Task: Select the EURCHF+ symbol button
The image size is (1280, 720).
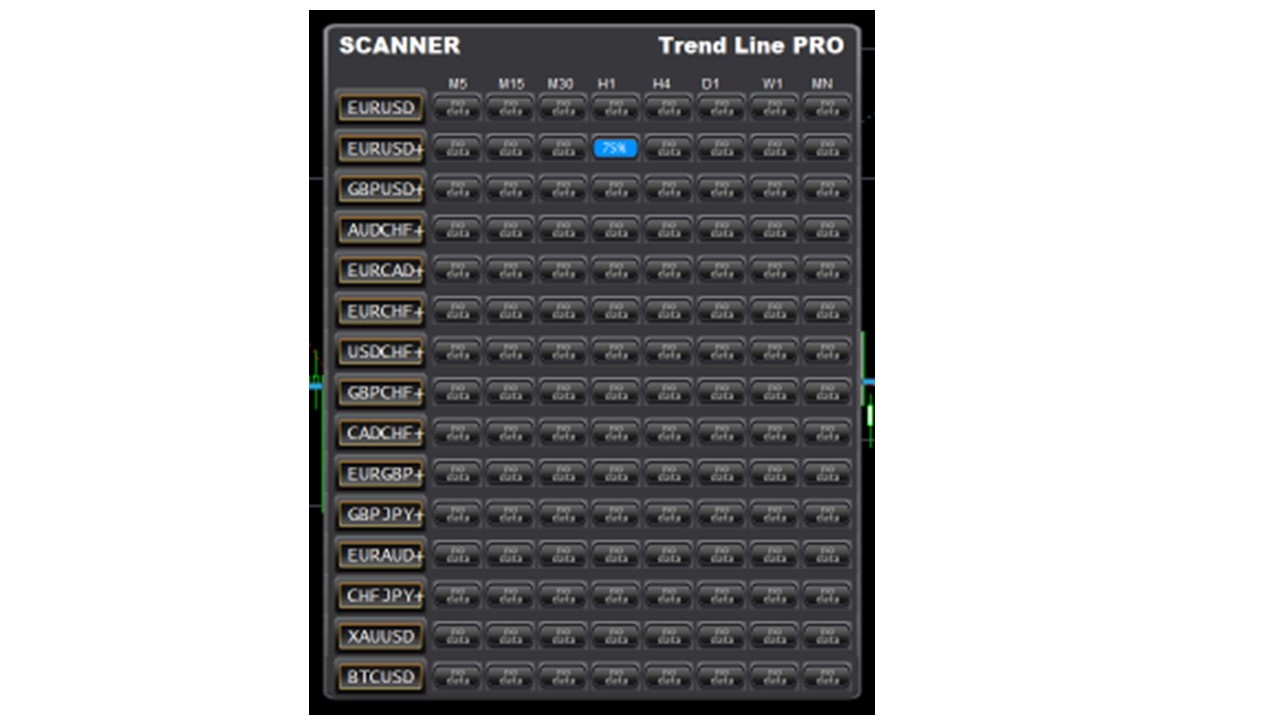Action: click(x=380, y=311)
